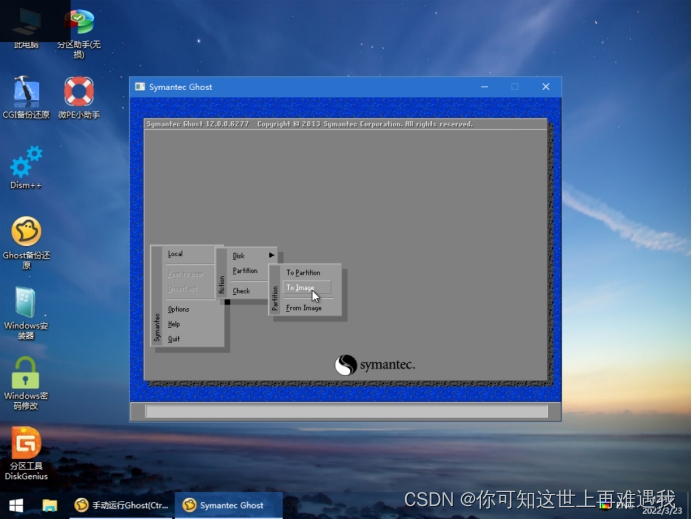Viewport: 692px width, 519px height.
Task: Choose To Partition option
Action: click(303, 272)
